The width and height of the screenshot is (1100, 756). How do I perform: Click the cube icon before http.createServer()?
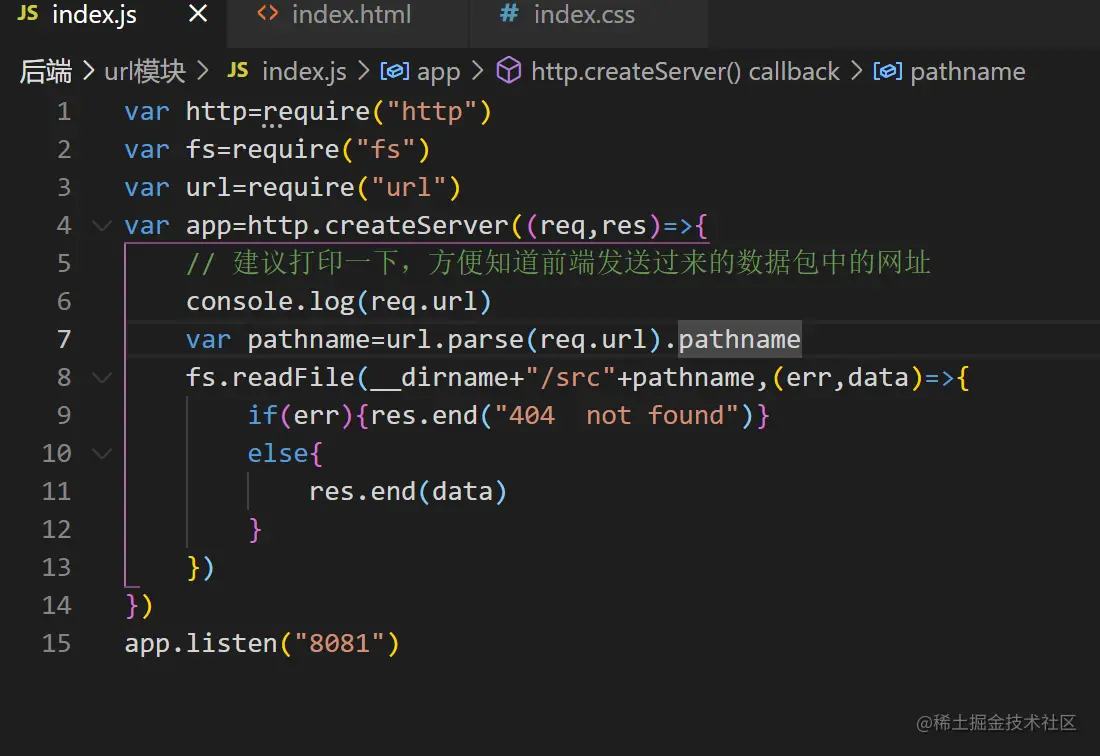pos(509,71)
